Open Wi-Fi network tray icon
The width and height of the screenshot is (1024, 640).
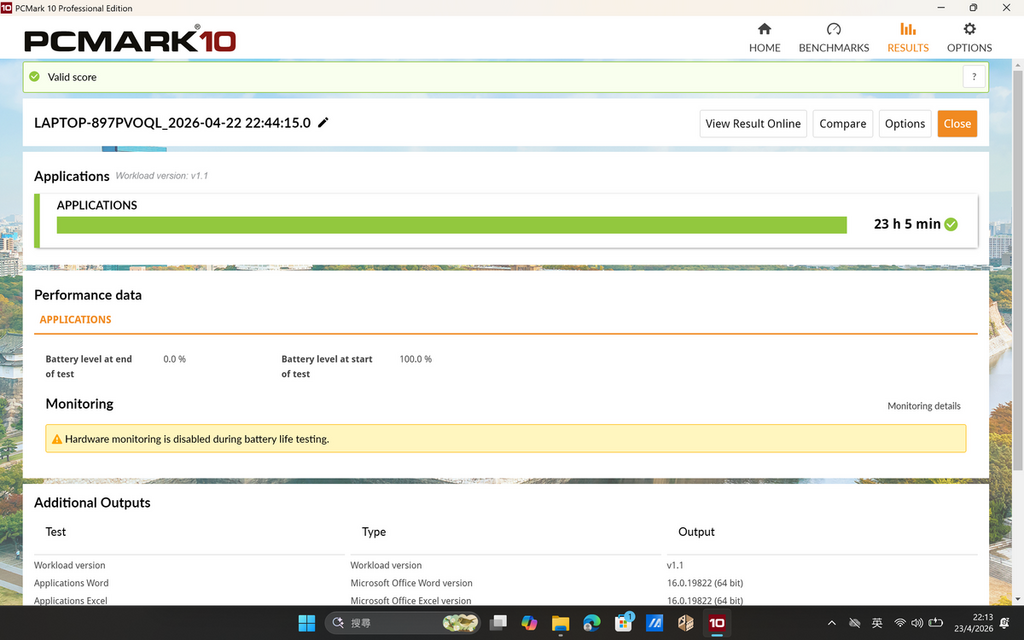[x=900, y=623]
